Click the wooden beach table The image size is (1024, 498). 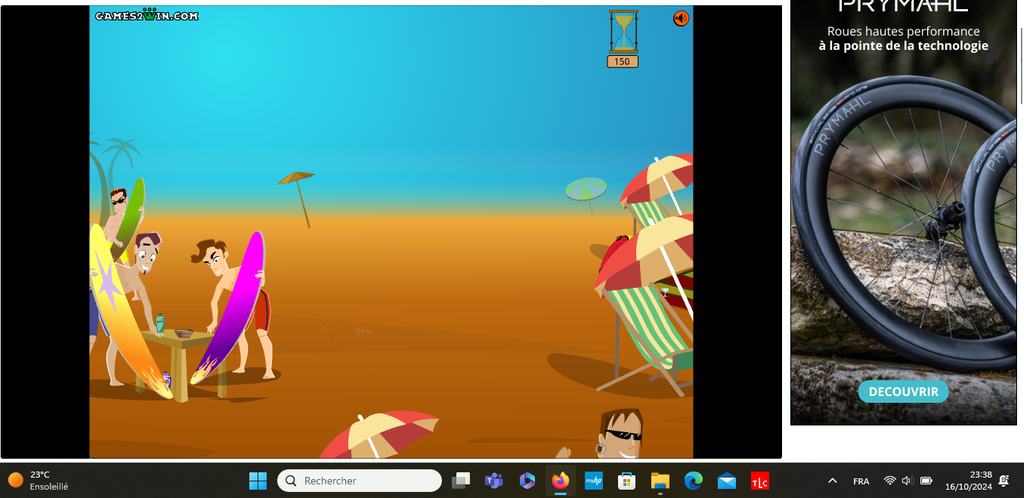[x=180, y=362]
